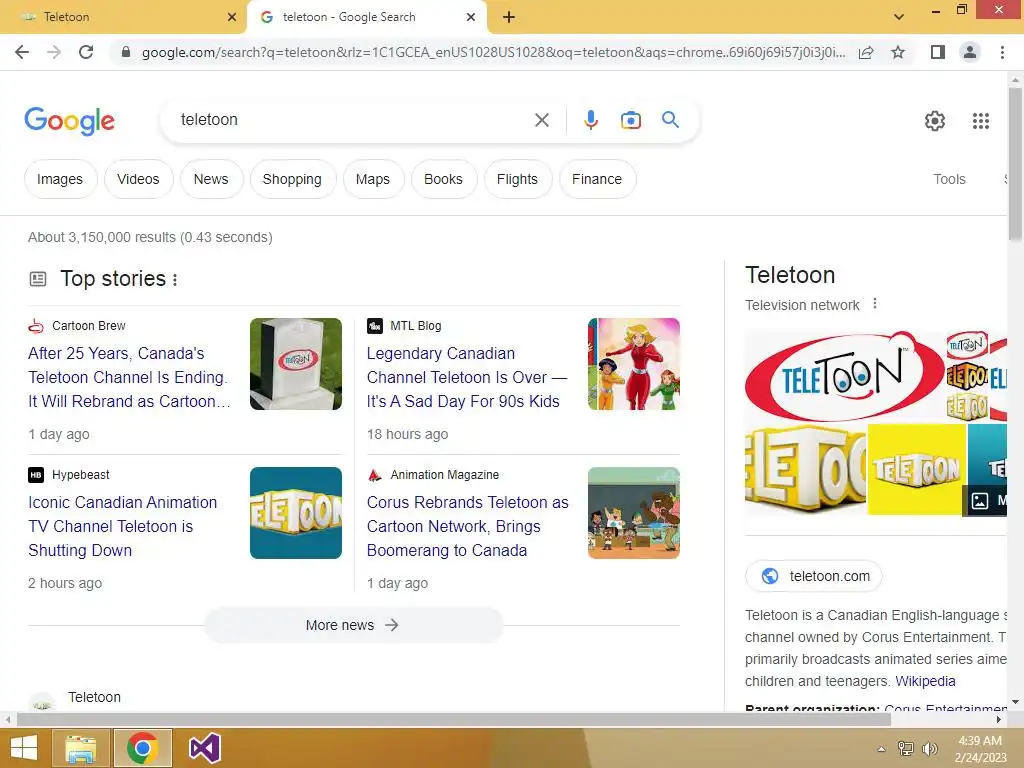1024x768 pixels.
Task: Open File Explorer from taskbar
Action: [80, 748]
